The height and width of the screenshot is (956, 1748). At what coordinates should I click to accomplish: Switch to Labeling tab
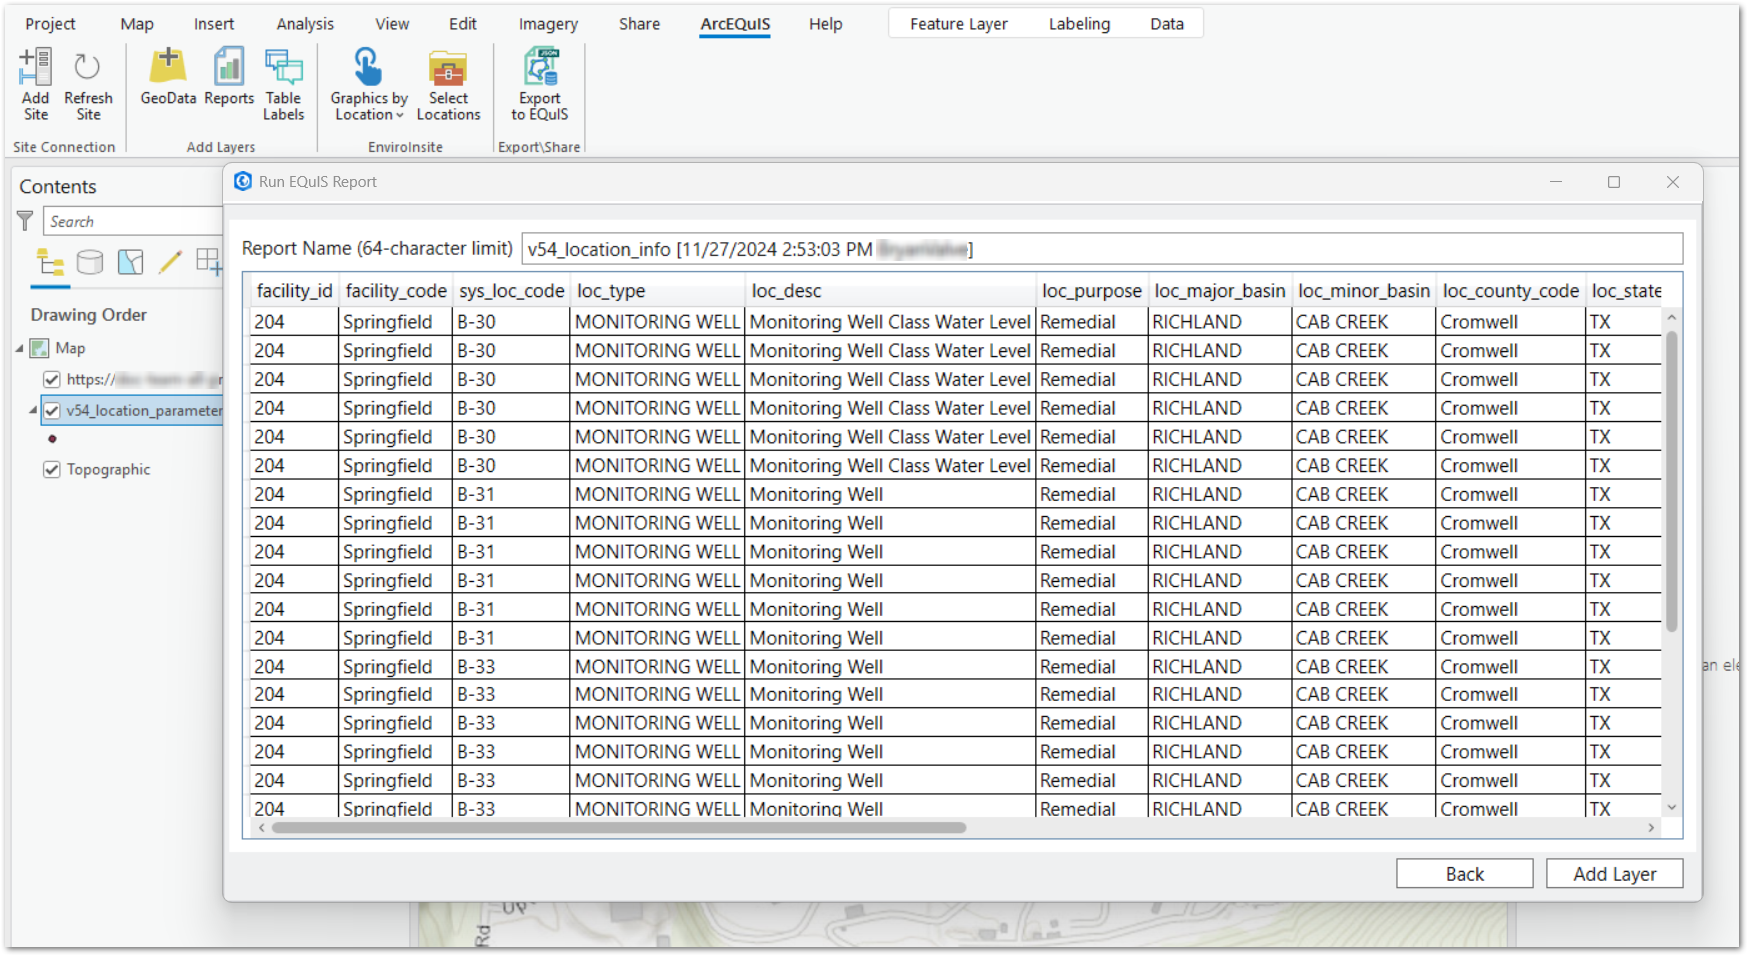coord(1079,24)
